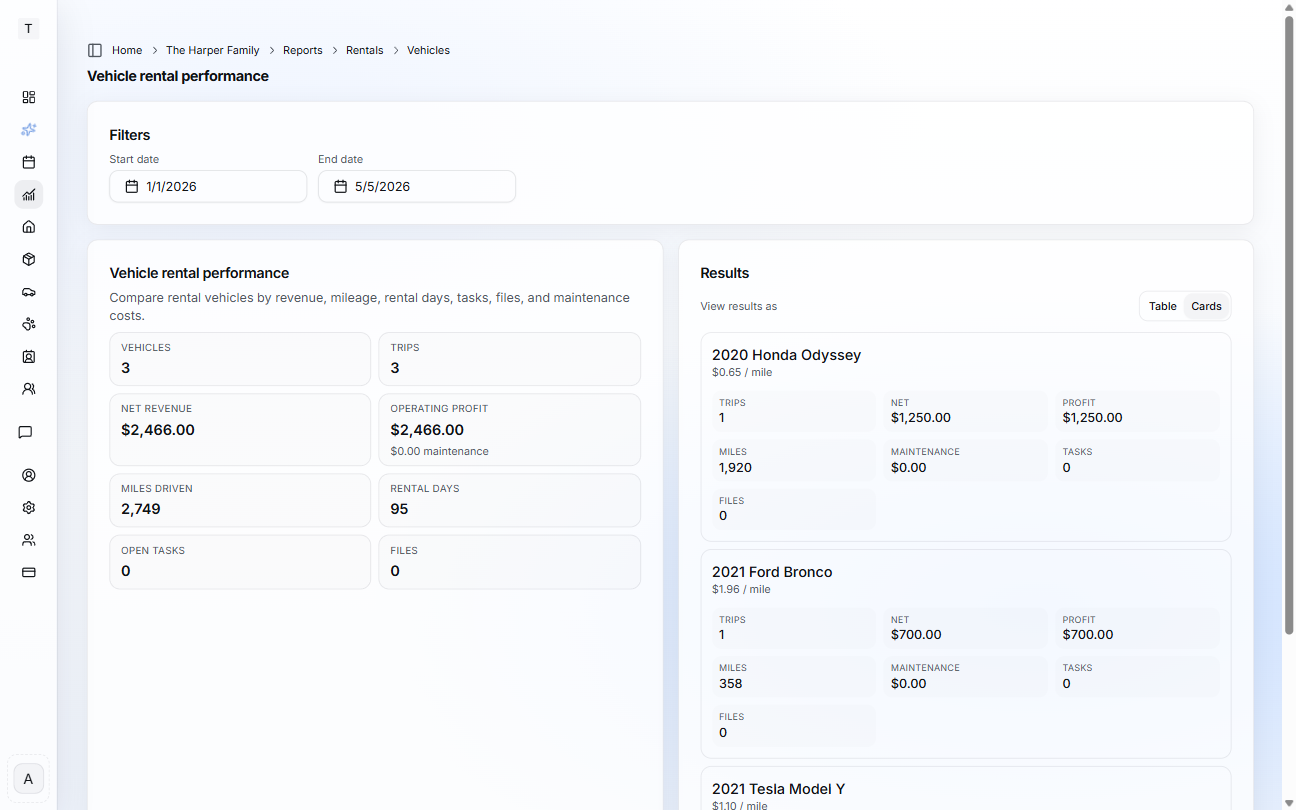Click the paw print pets sidebar icon
1296x810 pixels.
point(29,324)
